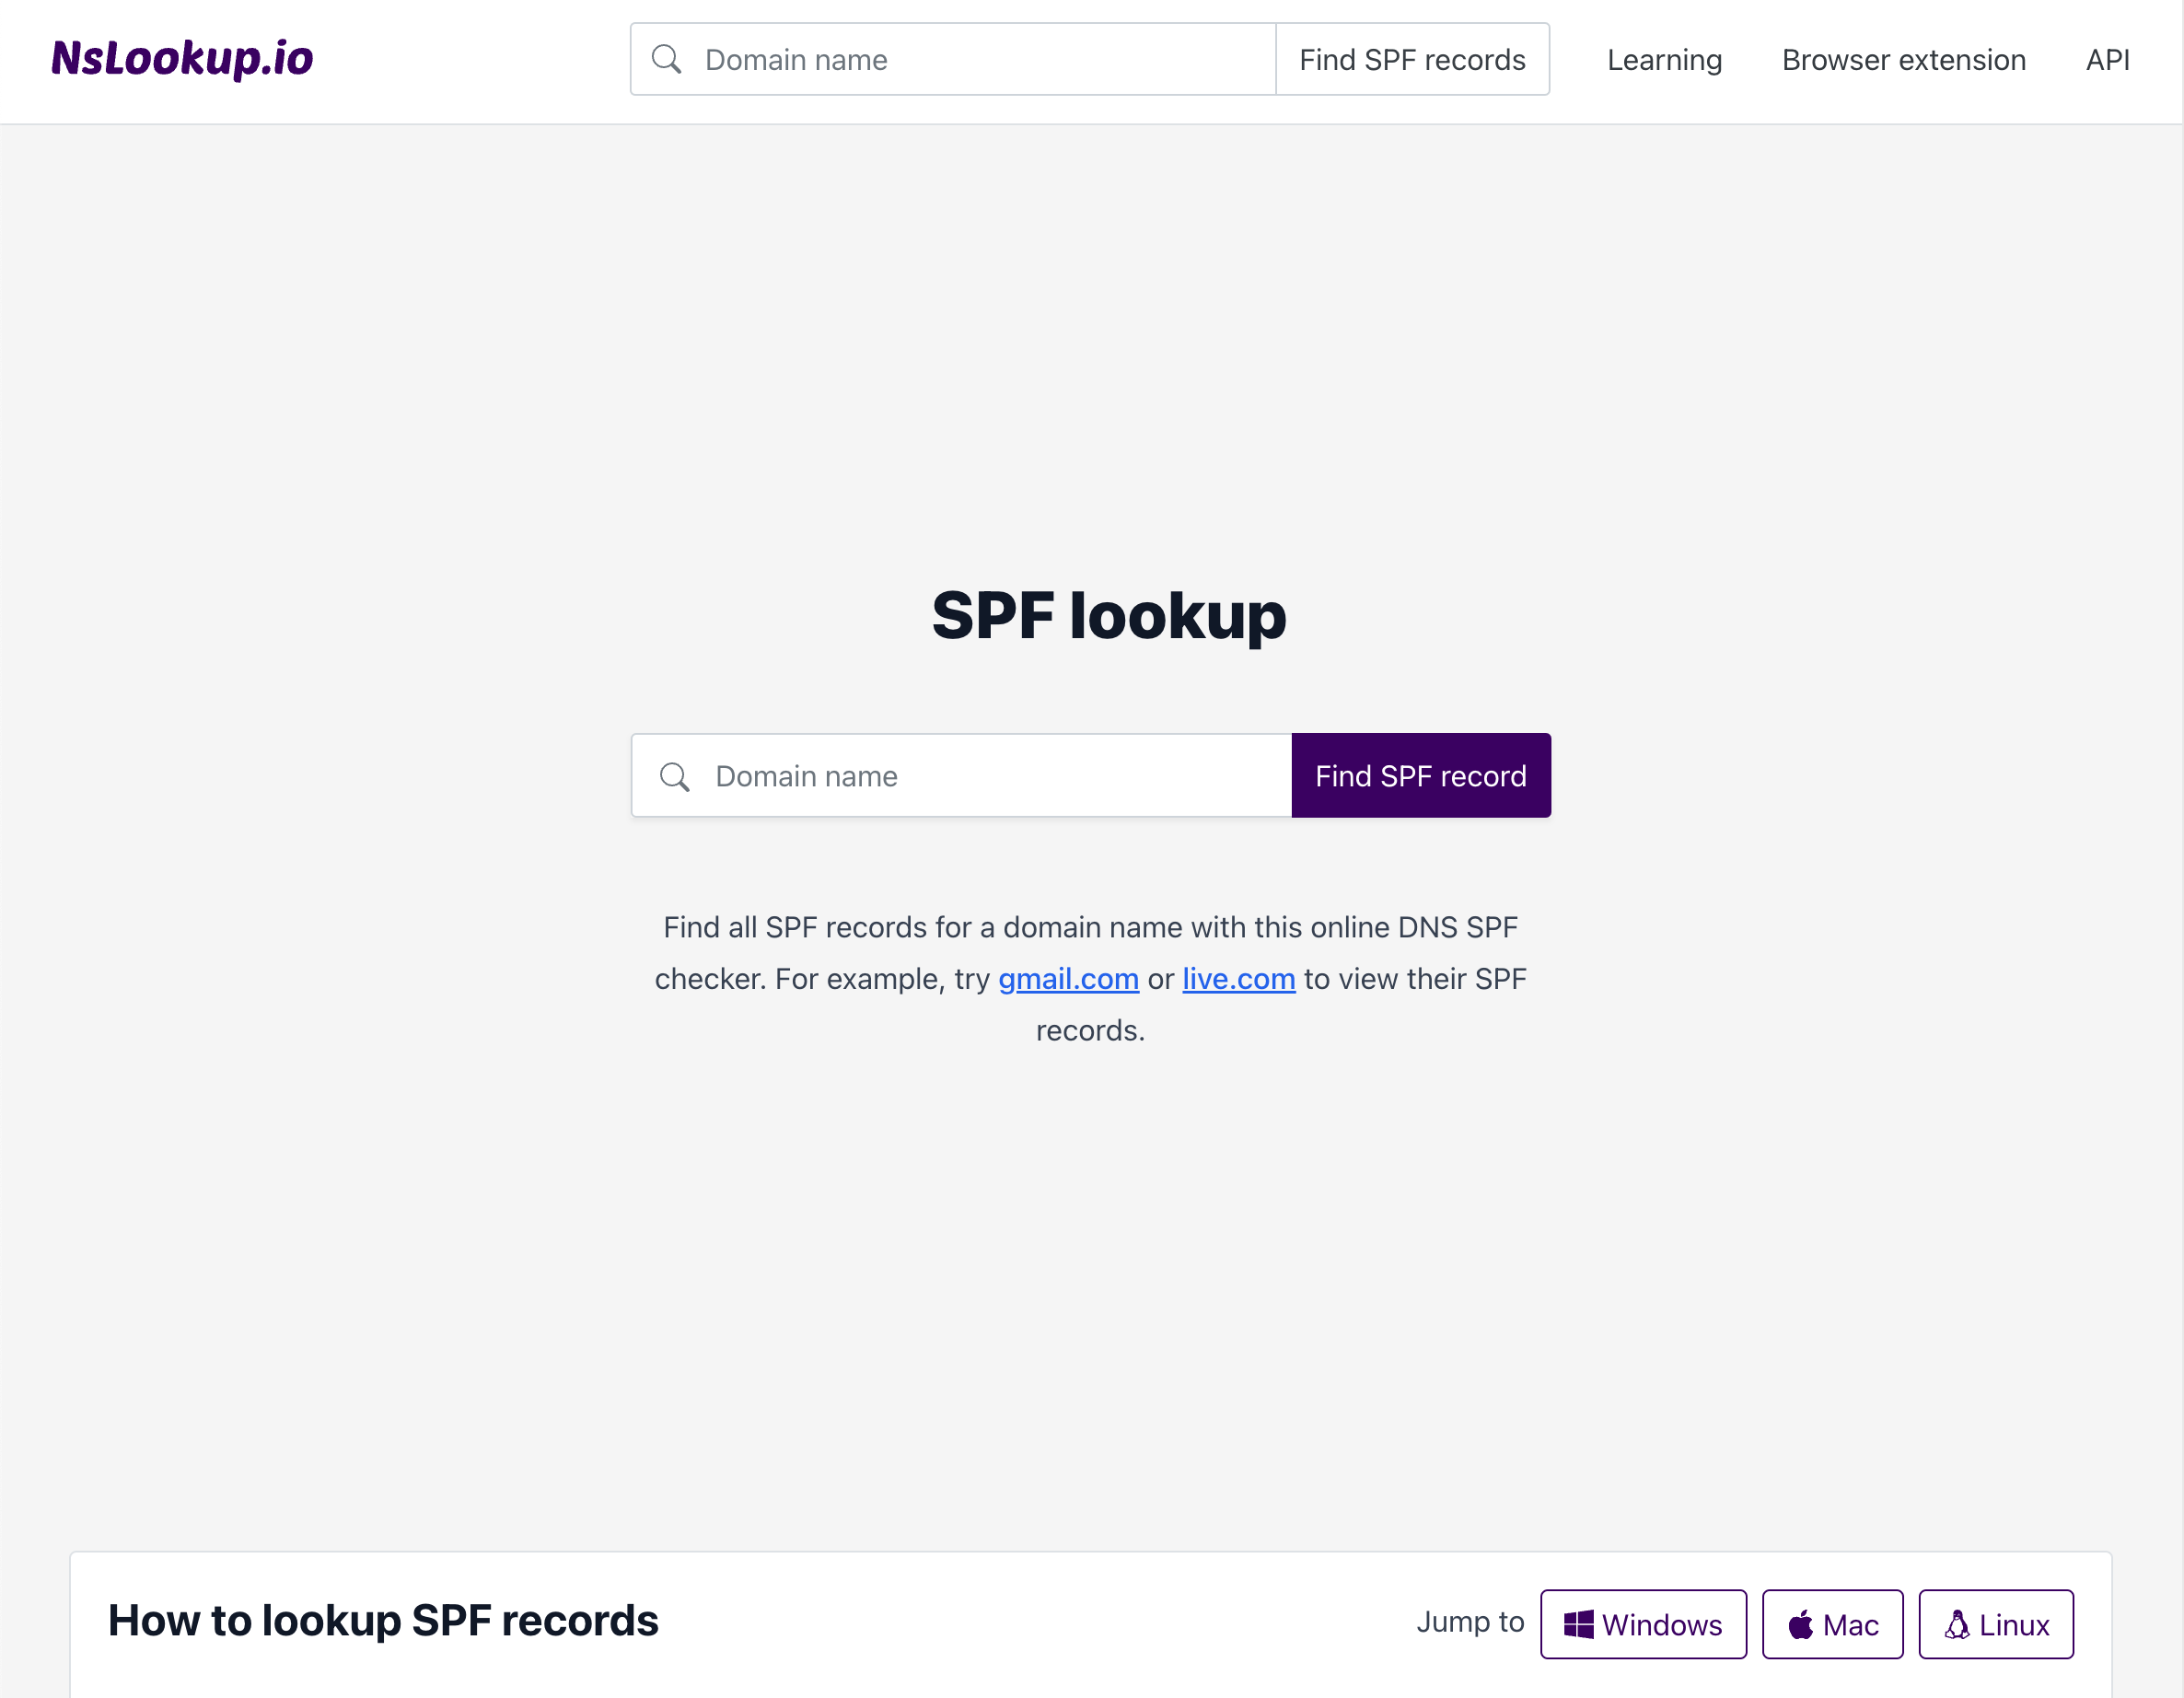Image resolution: width=2184 pixels, height=1698 pixels.
Task: Jump to the Linux section
Action: click(x=1997, y=1624)
